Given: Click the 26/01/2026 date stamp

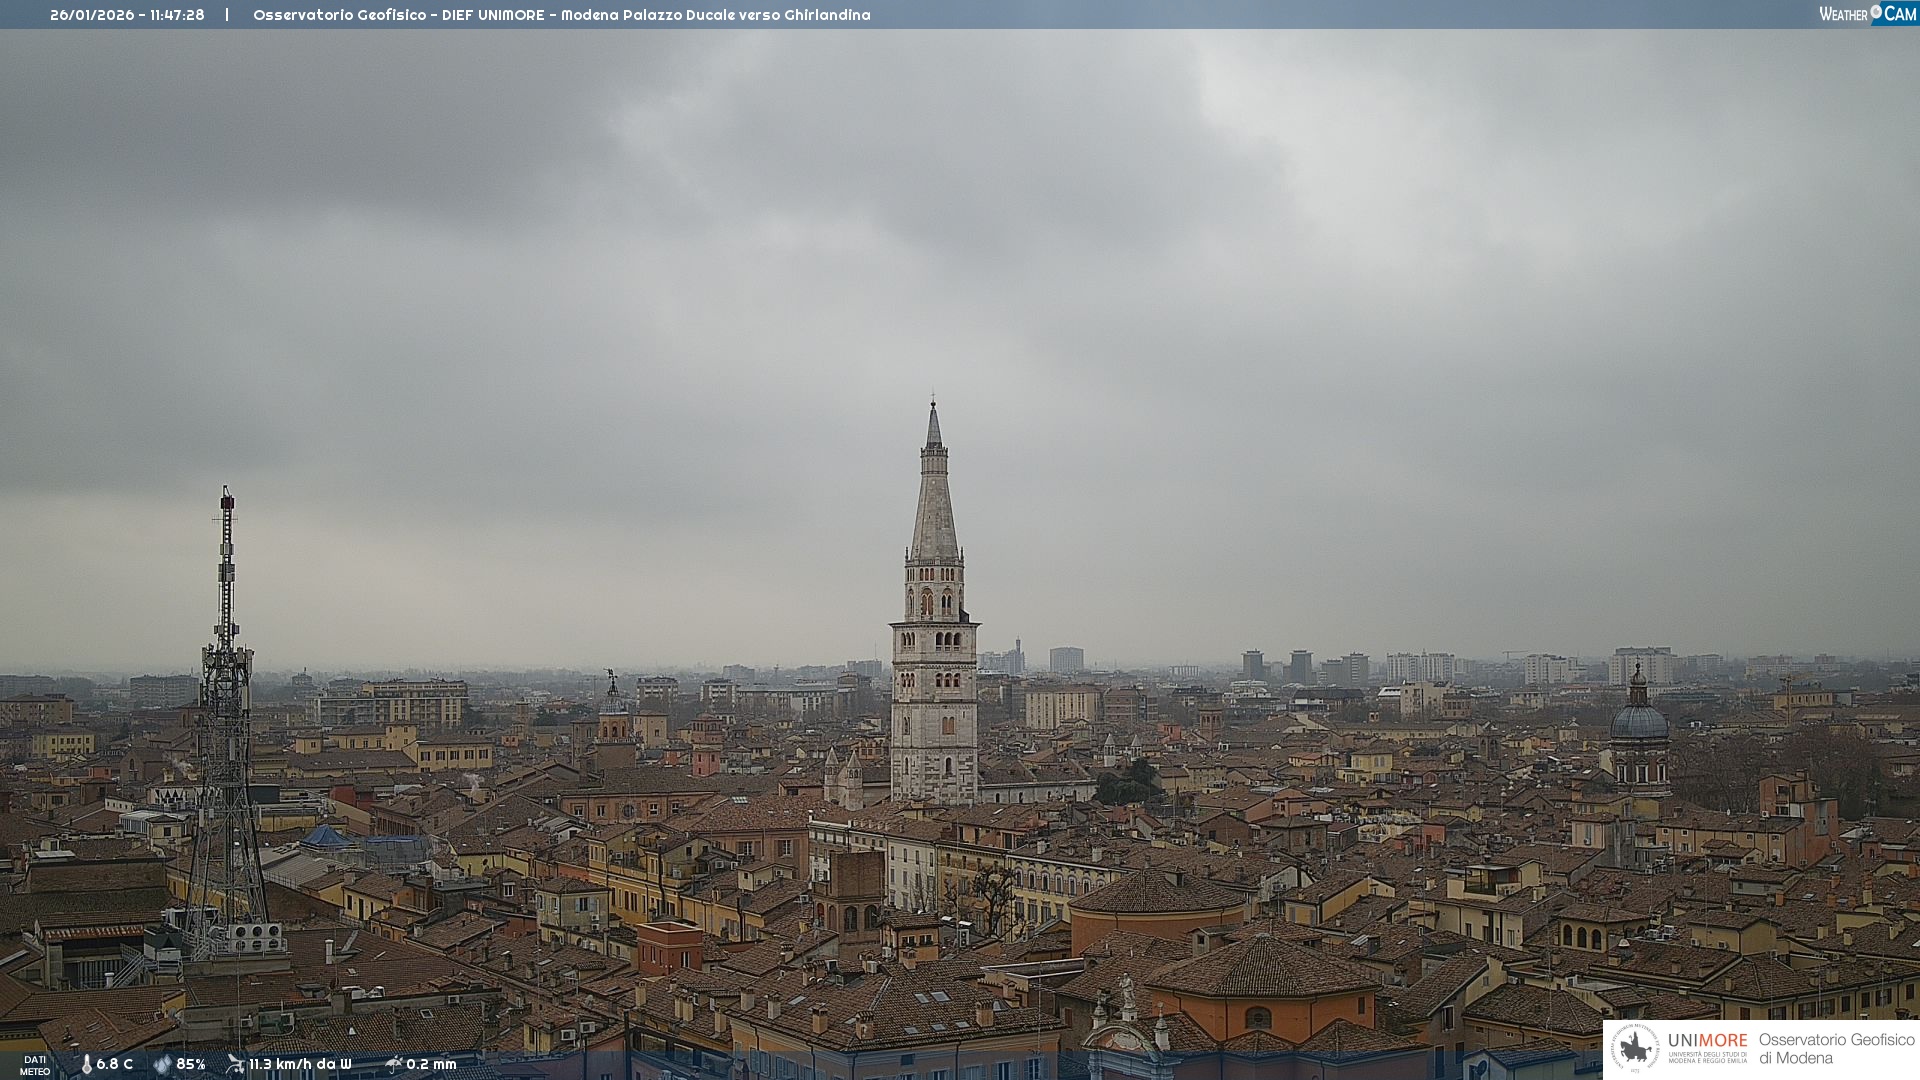Looking at the screenshot, I should tap(92, 15).
